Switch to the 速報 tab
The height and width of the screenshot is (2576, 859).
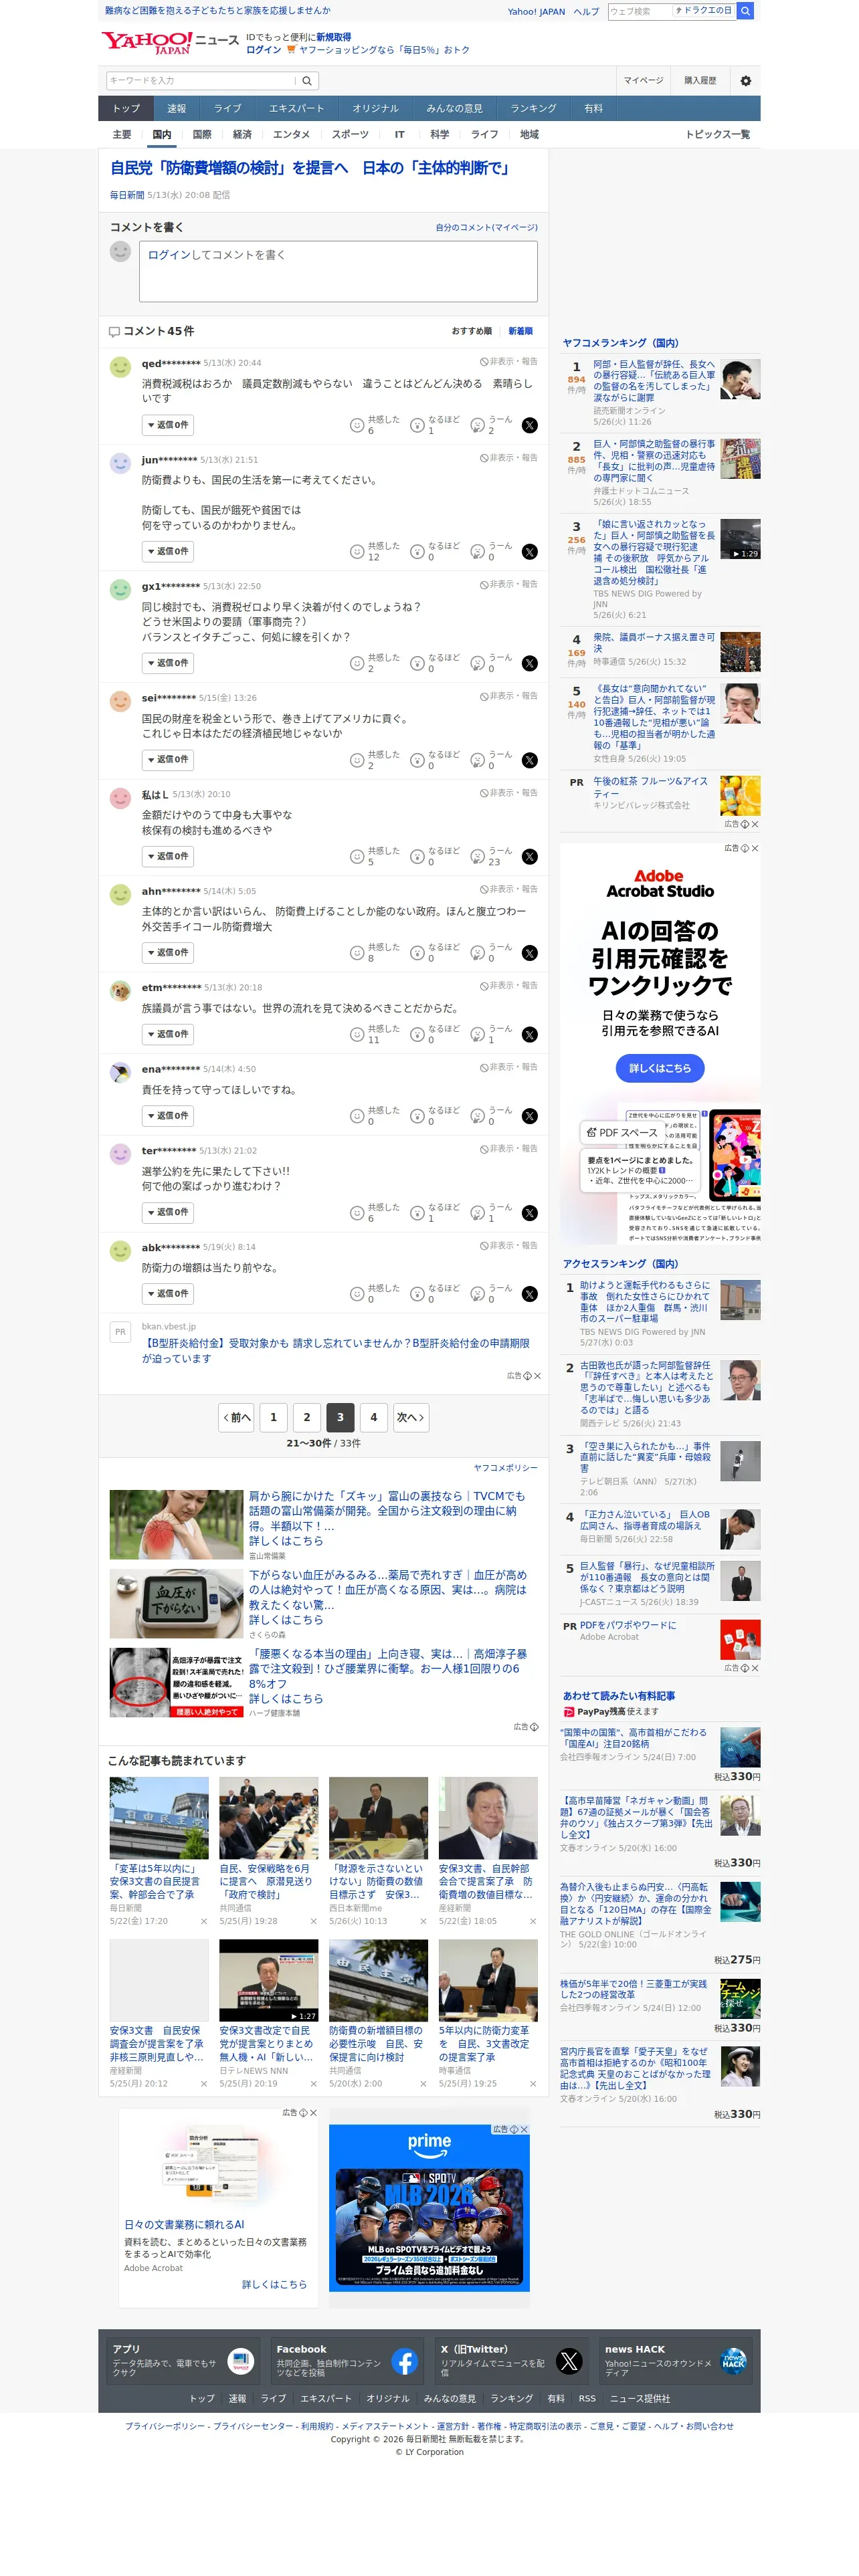tap(176, 108)
